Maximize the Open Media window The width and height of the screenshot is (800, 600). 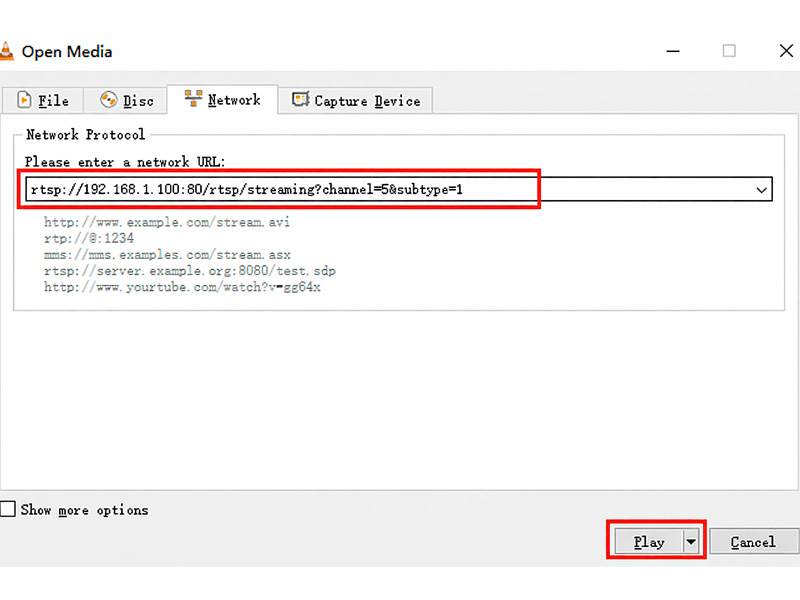[729, 51]
